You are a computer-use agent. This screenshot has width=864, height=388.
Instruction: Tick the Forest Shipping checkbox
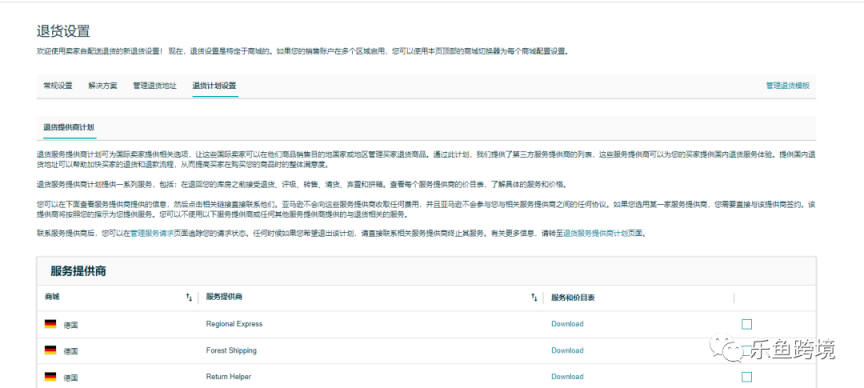(x=747, y=351)
